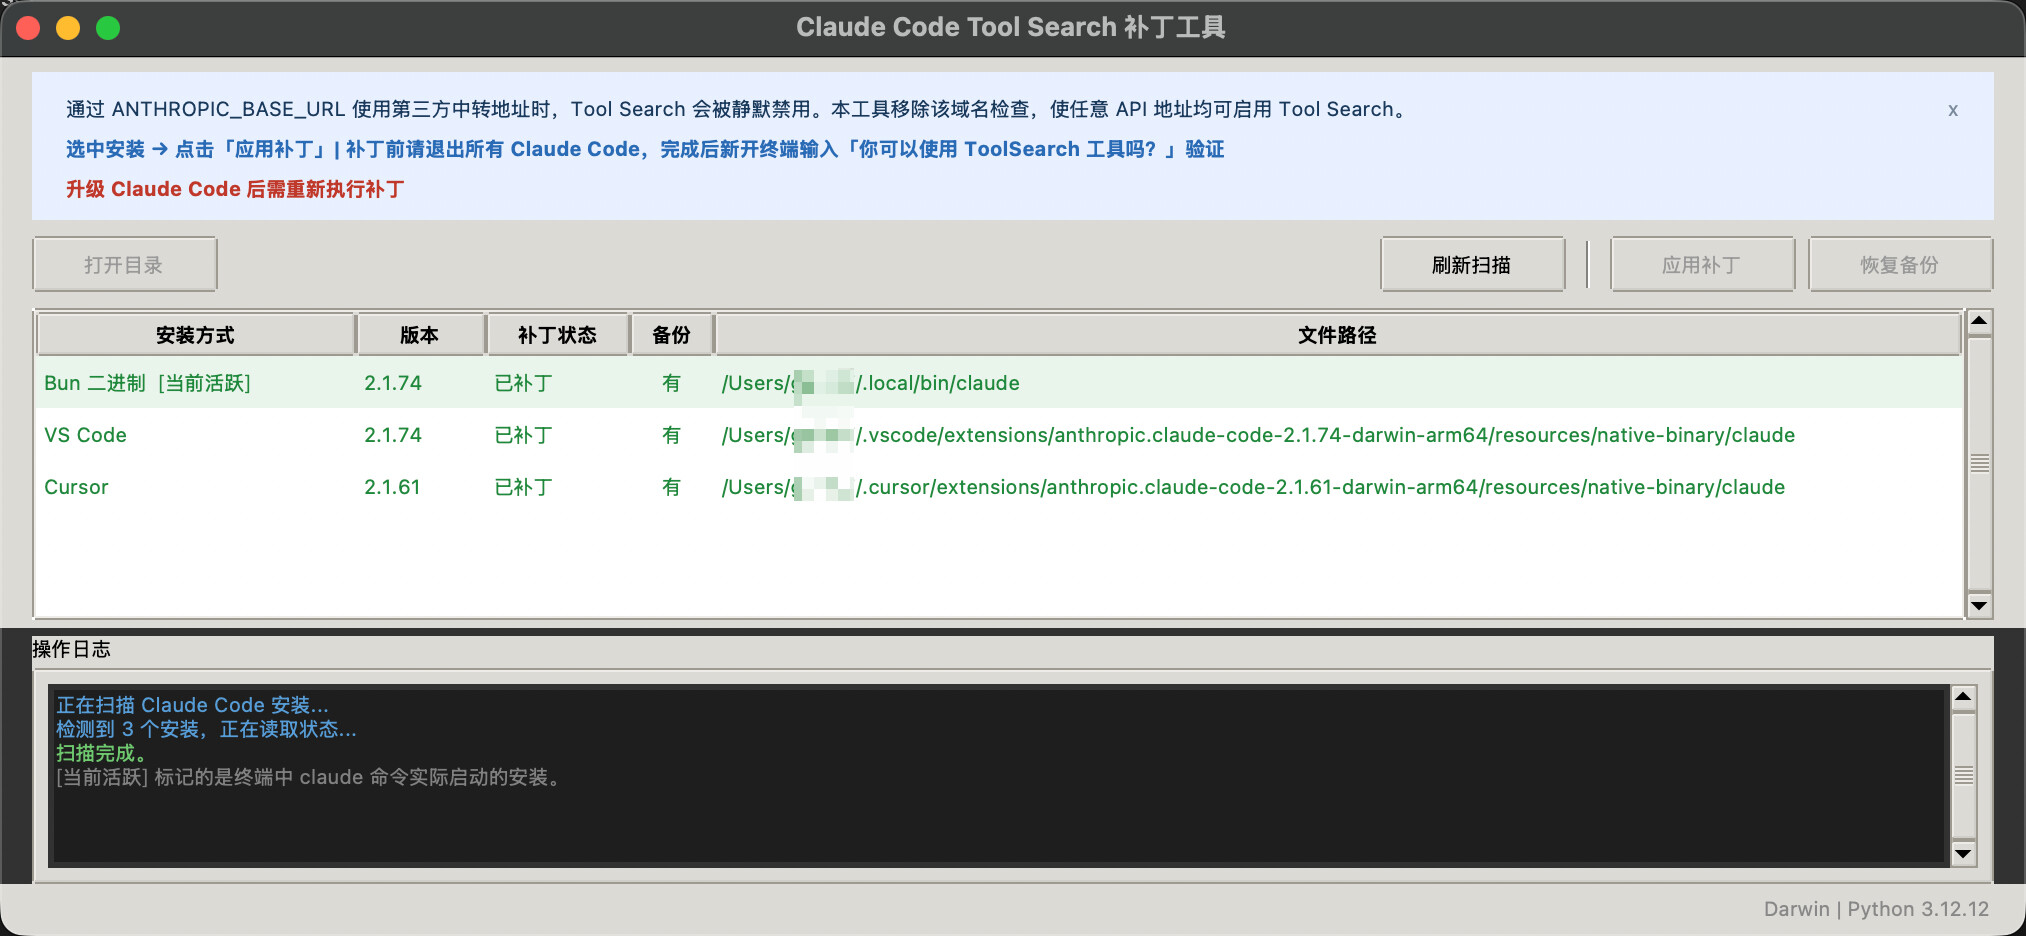Sort by the 文件路径 column header
Image resolution: width=2026 pixels, height=936 pixels.
(x=1337, y=335)
